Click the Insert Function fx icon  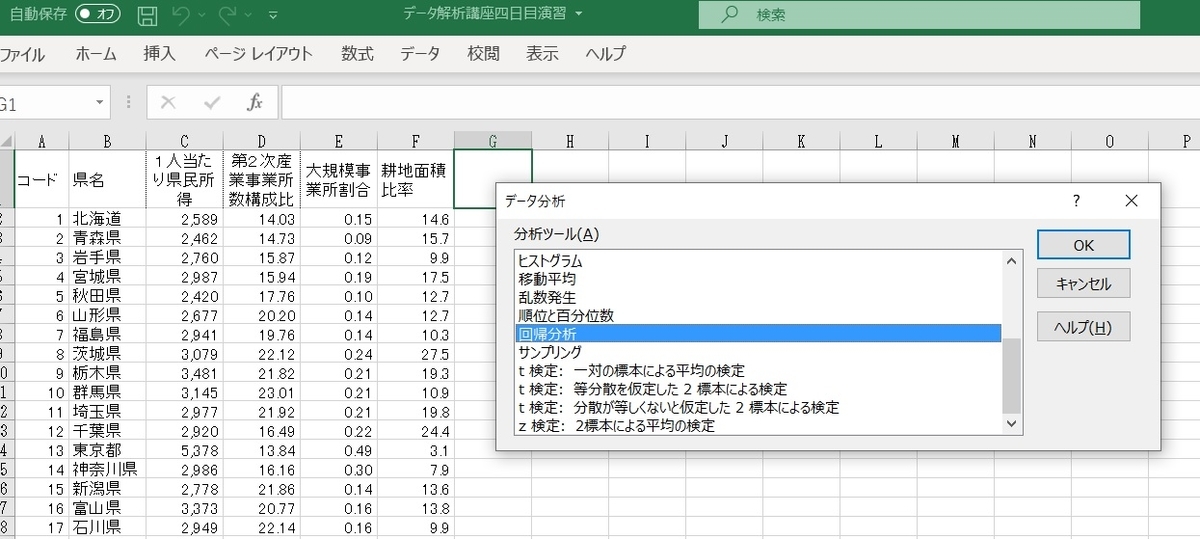tap(255, 103)
